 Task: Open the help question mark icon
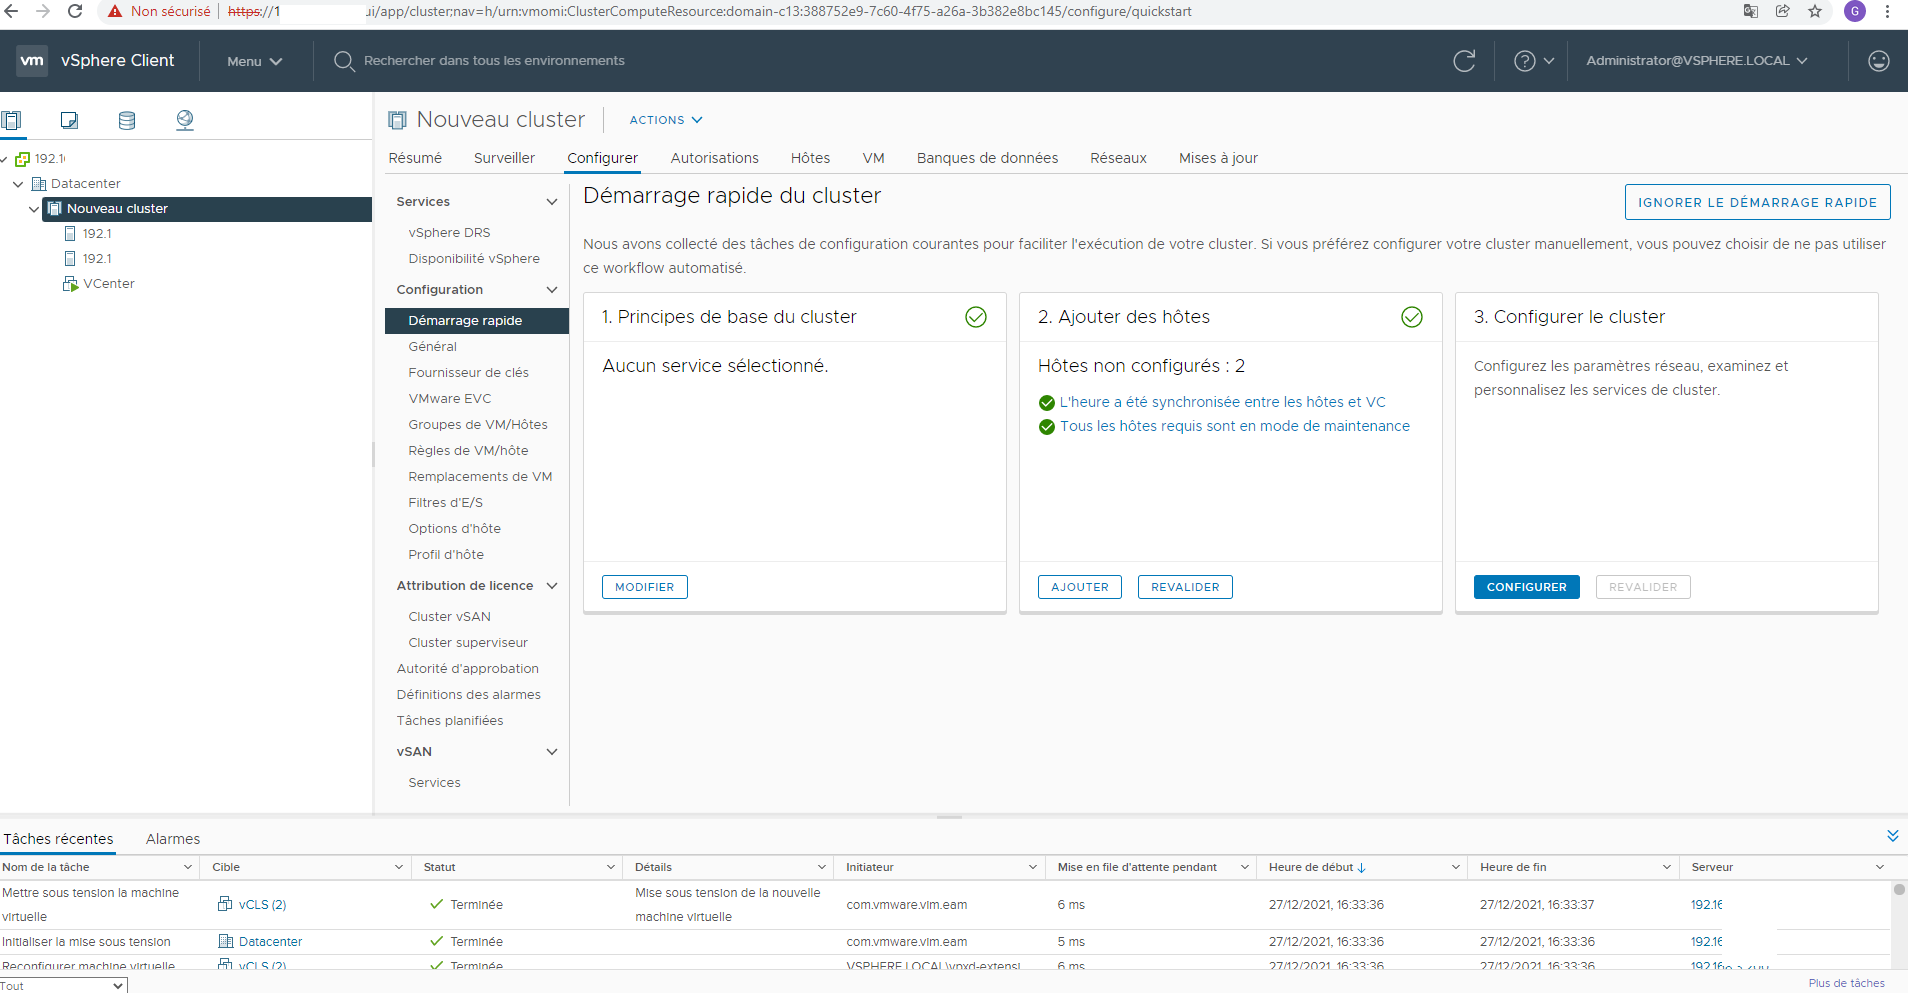point(1525,61)
